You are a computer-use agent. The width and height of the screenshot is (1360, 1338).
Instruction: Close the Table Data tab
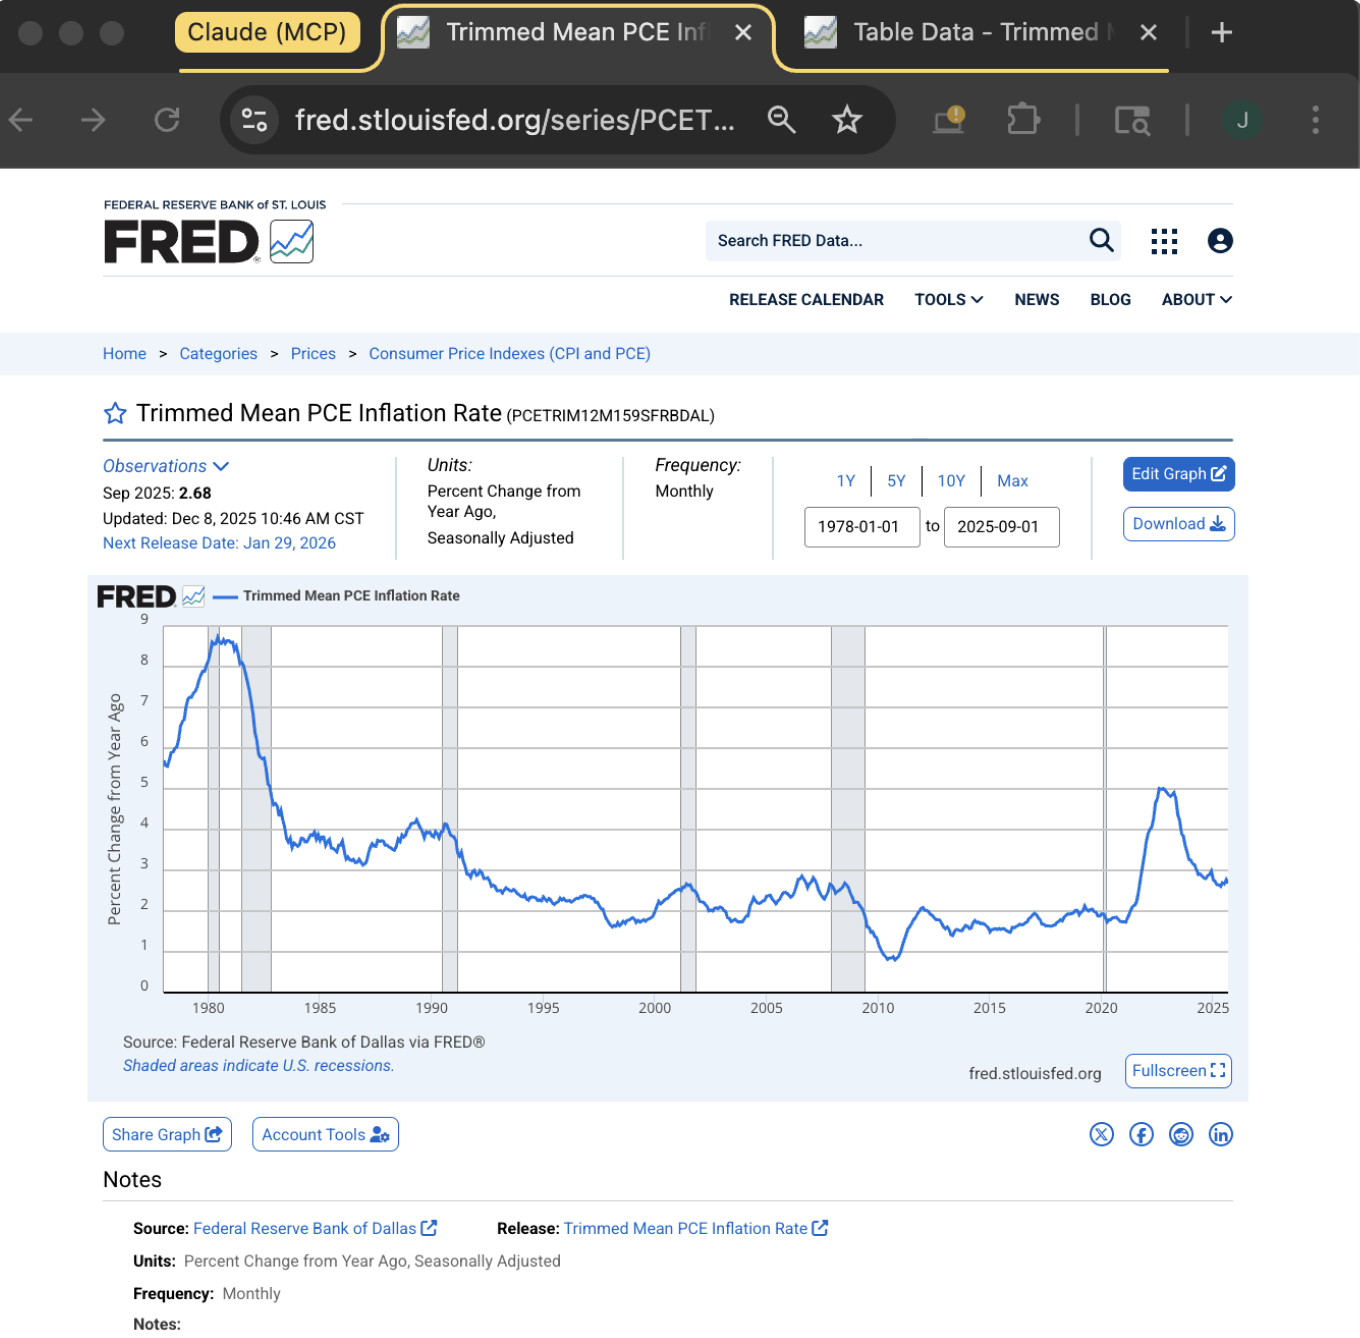coord(1148,33)
